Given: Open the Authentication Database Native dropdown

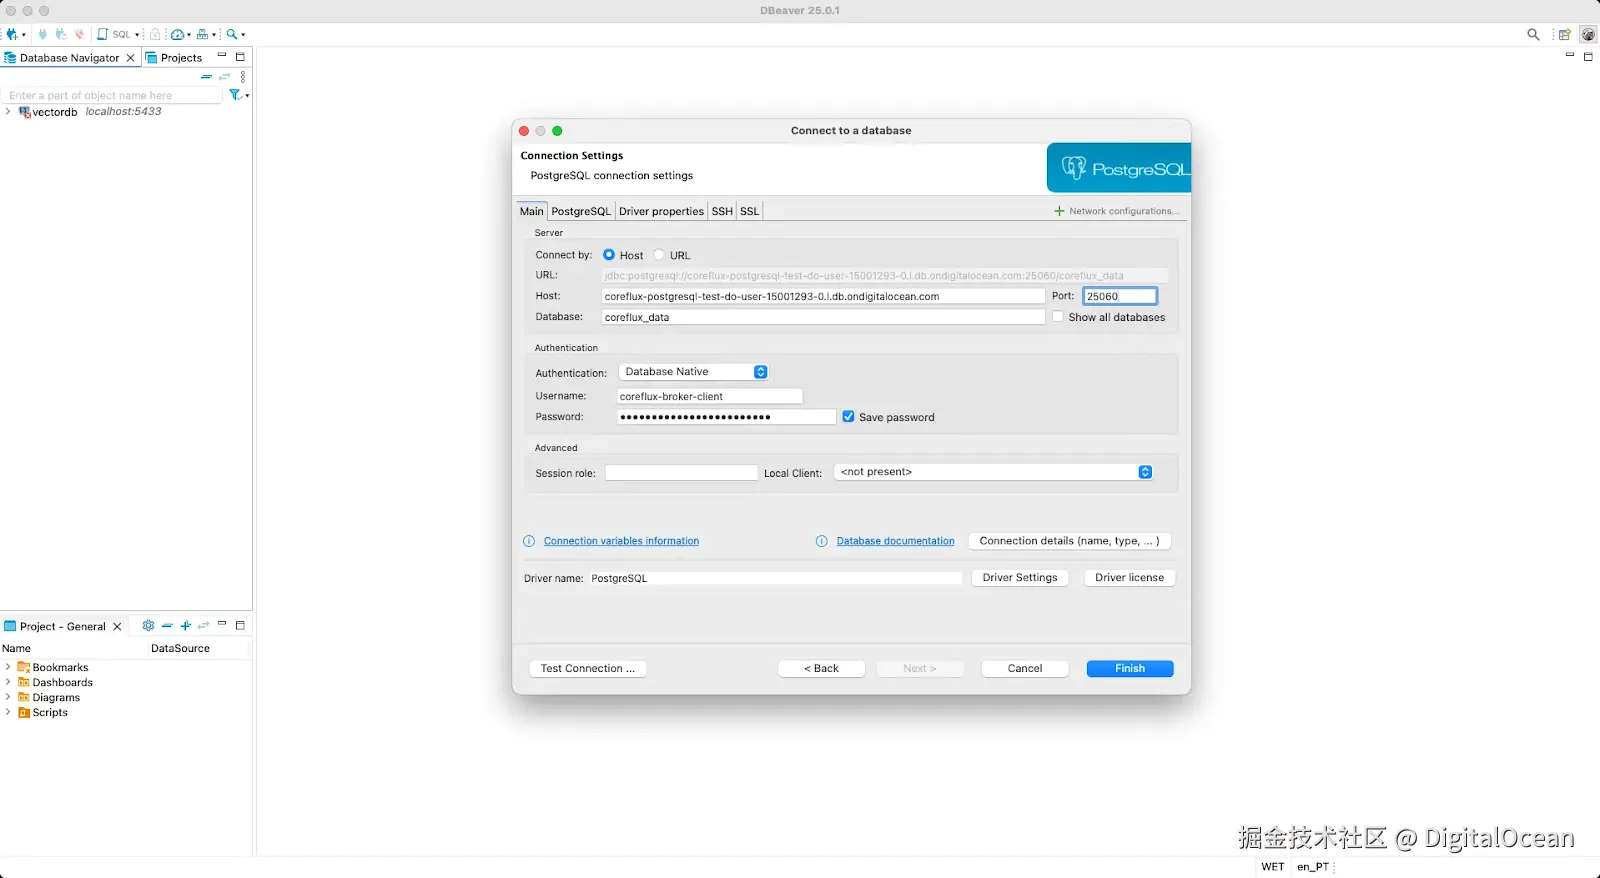Looking at the screenshot, I should (x=693, y=372).
